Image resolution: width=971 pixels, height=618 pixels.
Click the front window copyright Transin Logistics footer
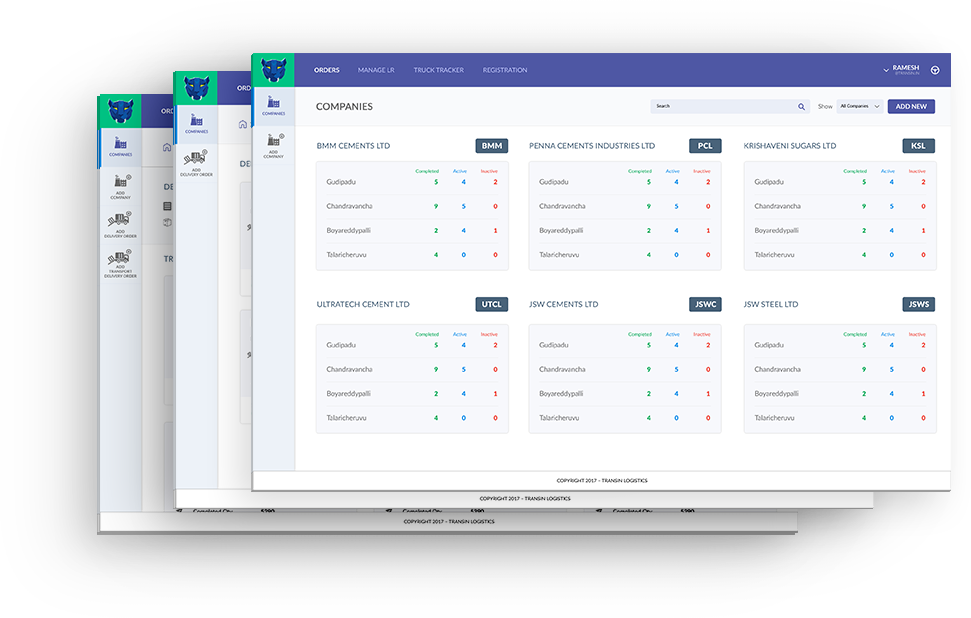602,481
